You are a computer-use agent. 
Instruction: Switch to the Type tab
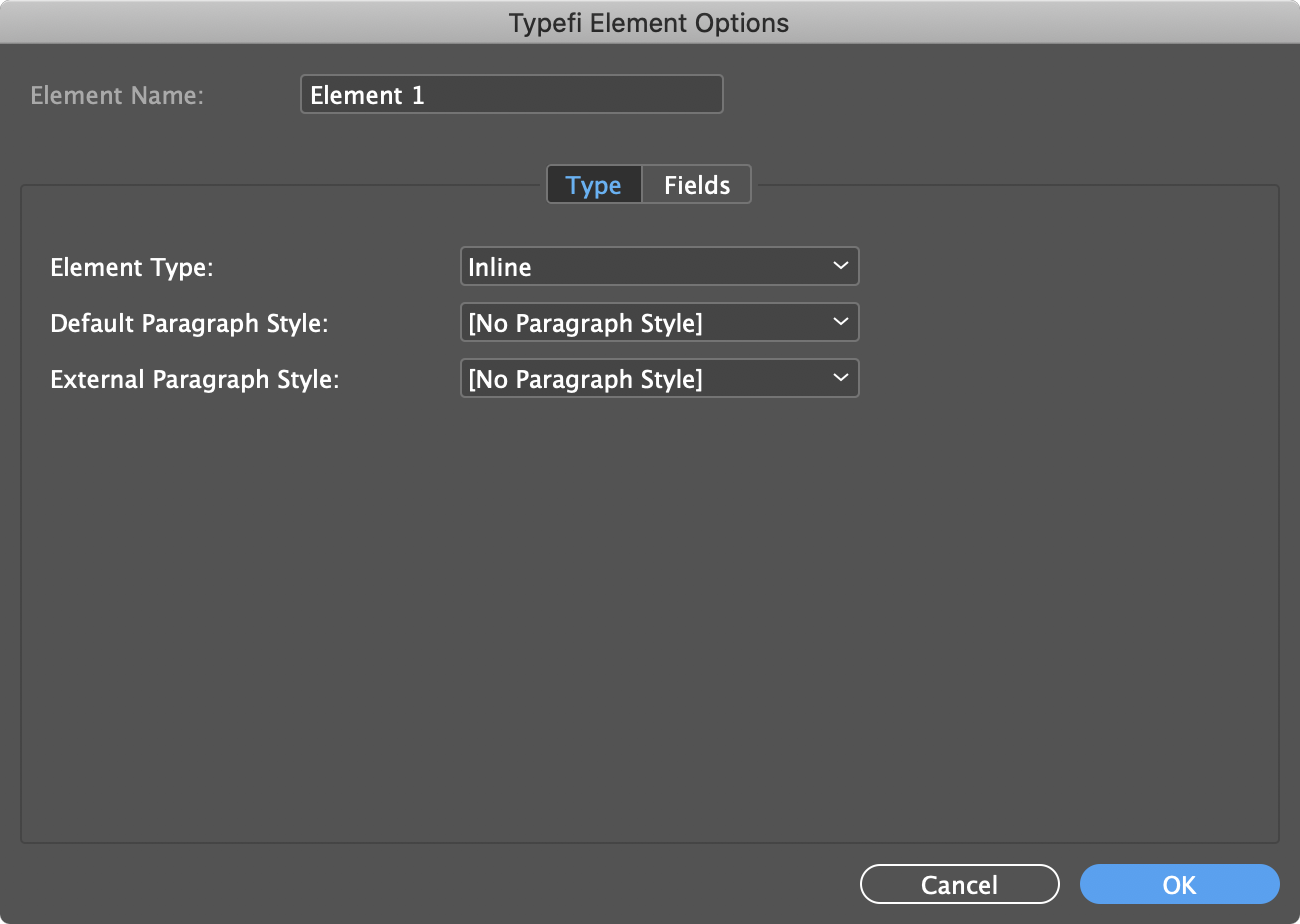tap(594, 185)
